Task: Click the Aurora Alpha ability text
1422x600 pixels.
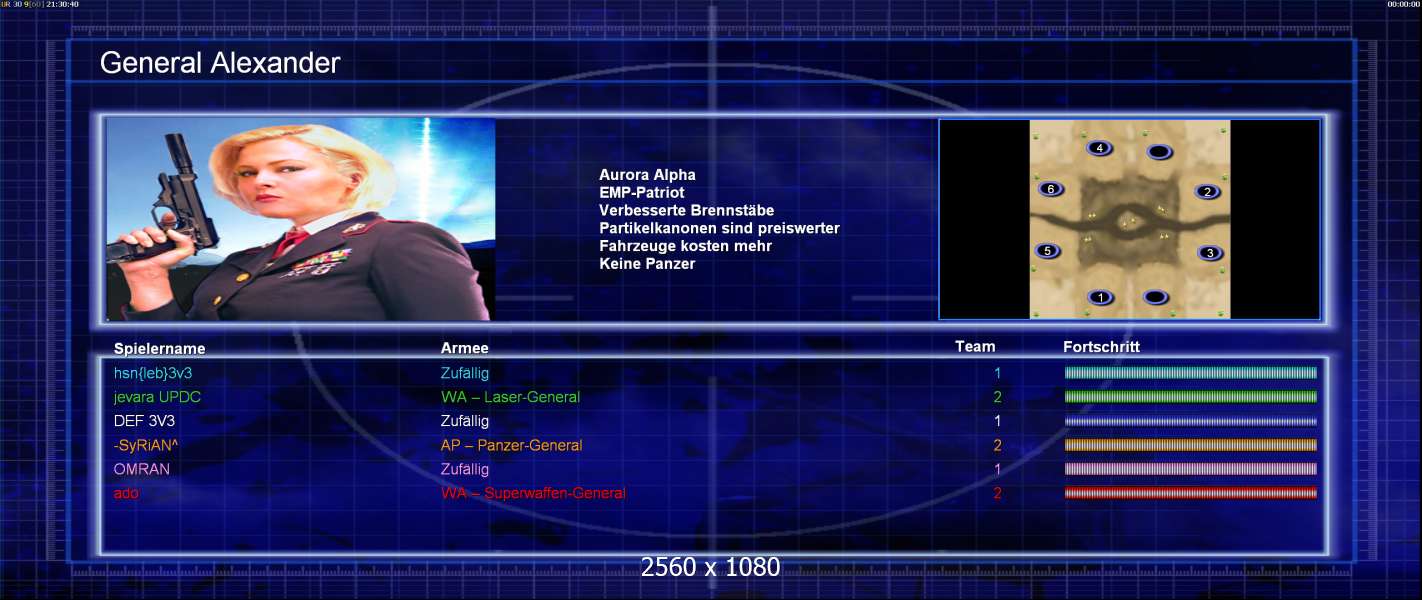Action: (x=647, y=175)
